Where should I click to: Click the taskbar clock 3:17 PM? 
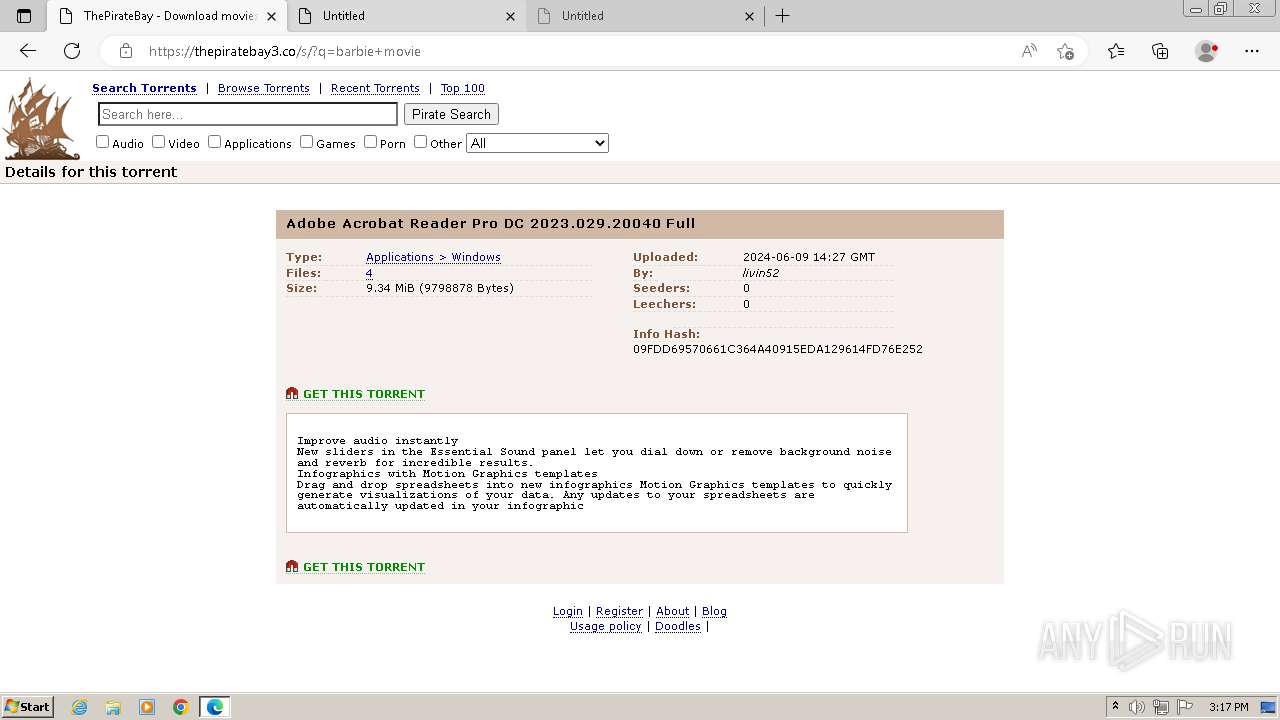1228,707
